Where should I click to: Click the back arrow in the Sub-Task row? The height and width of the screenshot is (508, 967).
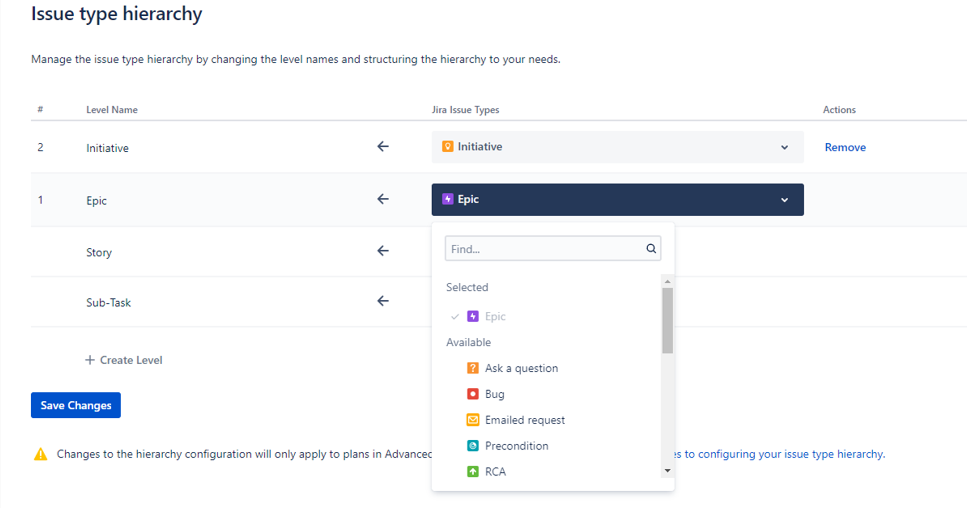(x=383, y=301)
